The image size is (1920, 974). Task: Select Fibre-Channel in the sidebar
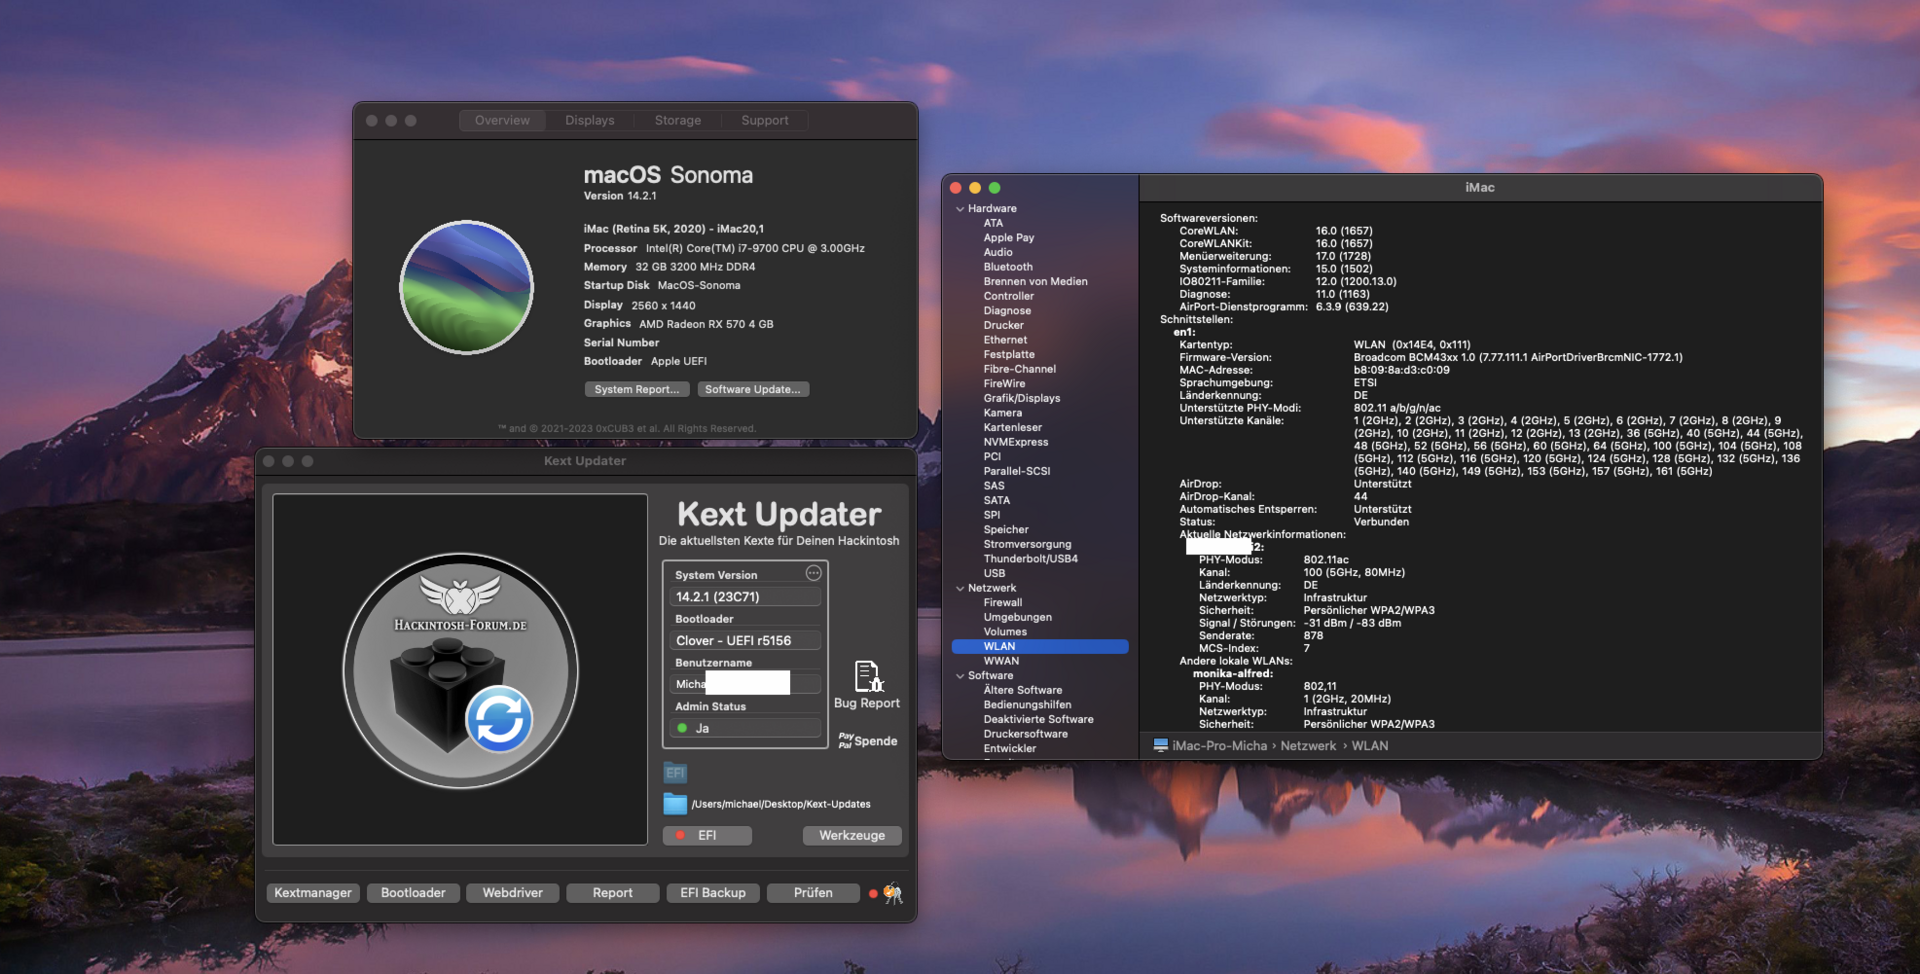1020,369
